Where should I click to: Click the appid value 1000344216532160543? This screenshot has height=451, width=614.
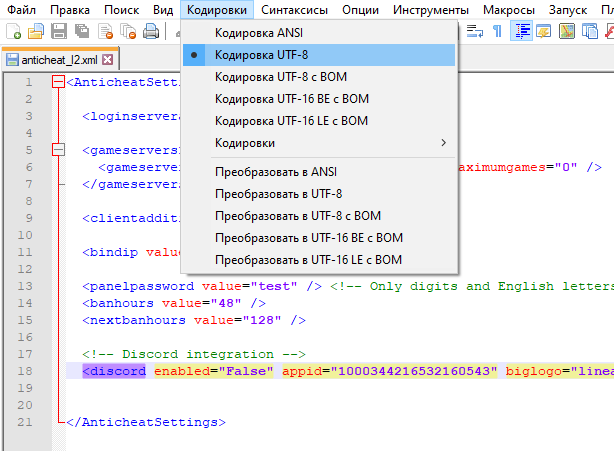click(414, 371)
